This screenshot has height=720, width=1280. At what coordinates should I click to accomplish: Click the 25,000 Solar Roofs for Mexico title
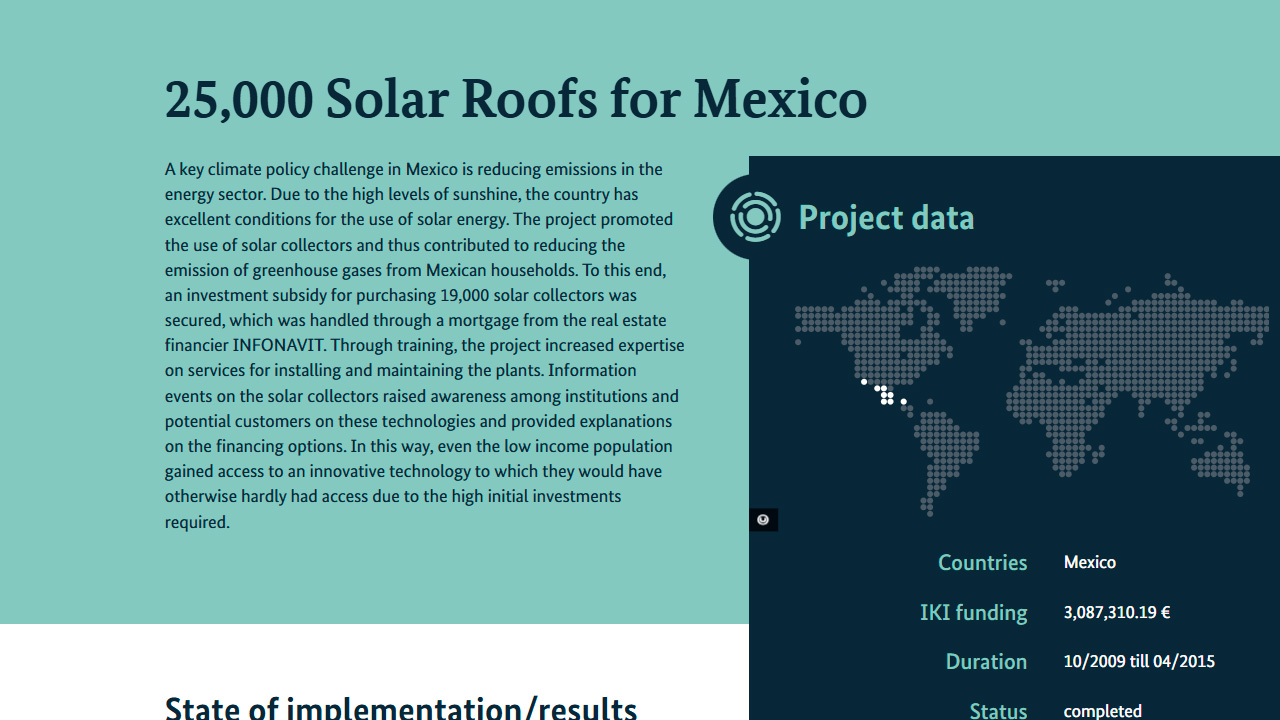pyautogui.click(x=515, y=99)
